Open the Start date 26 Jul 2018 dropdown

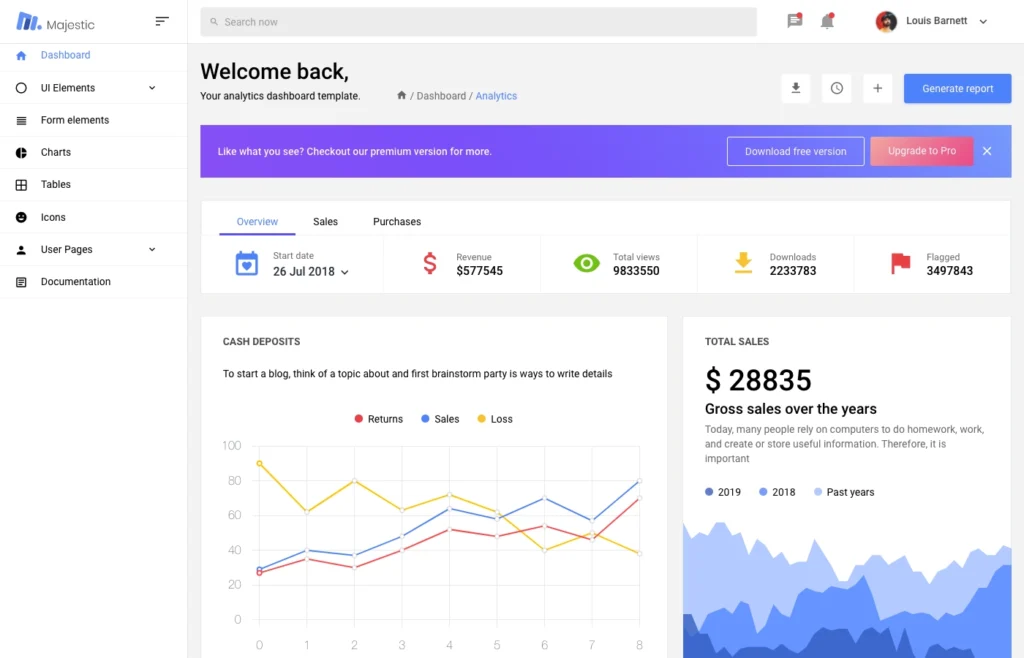[311, 272]
